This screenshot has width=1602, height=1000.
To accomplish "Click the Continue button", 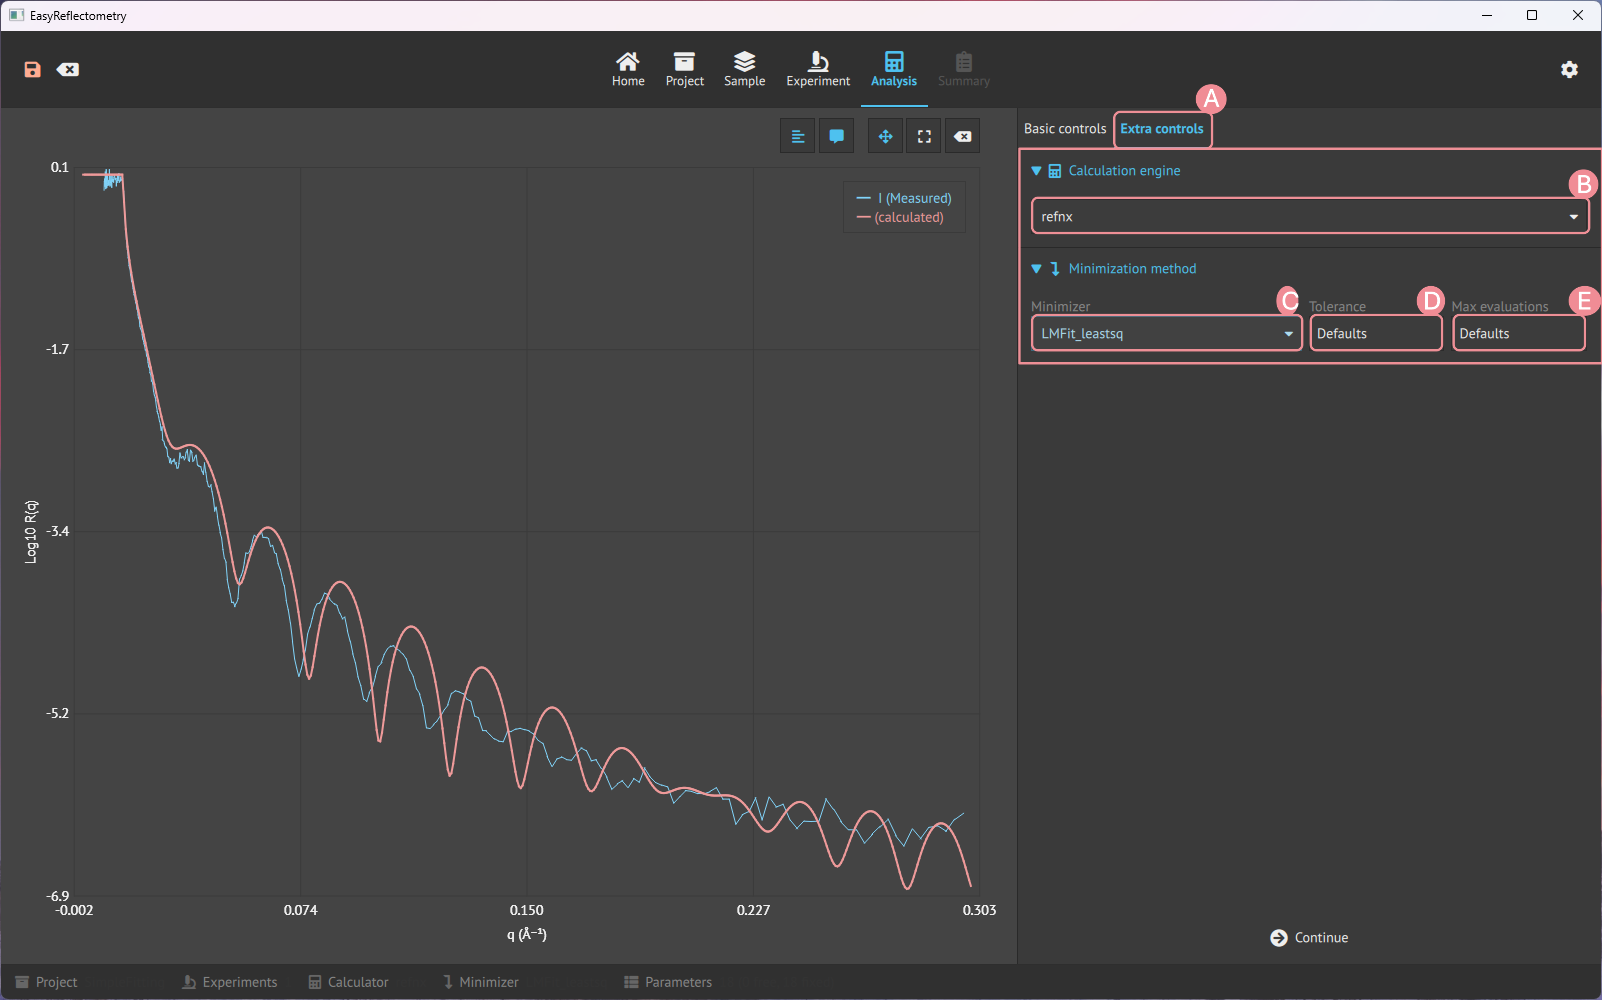I will pos(1309,937).
